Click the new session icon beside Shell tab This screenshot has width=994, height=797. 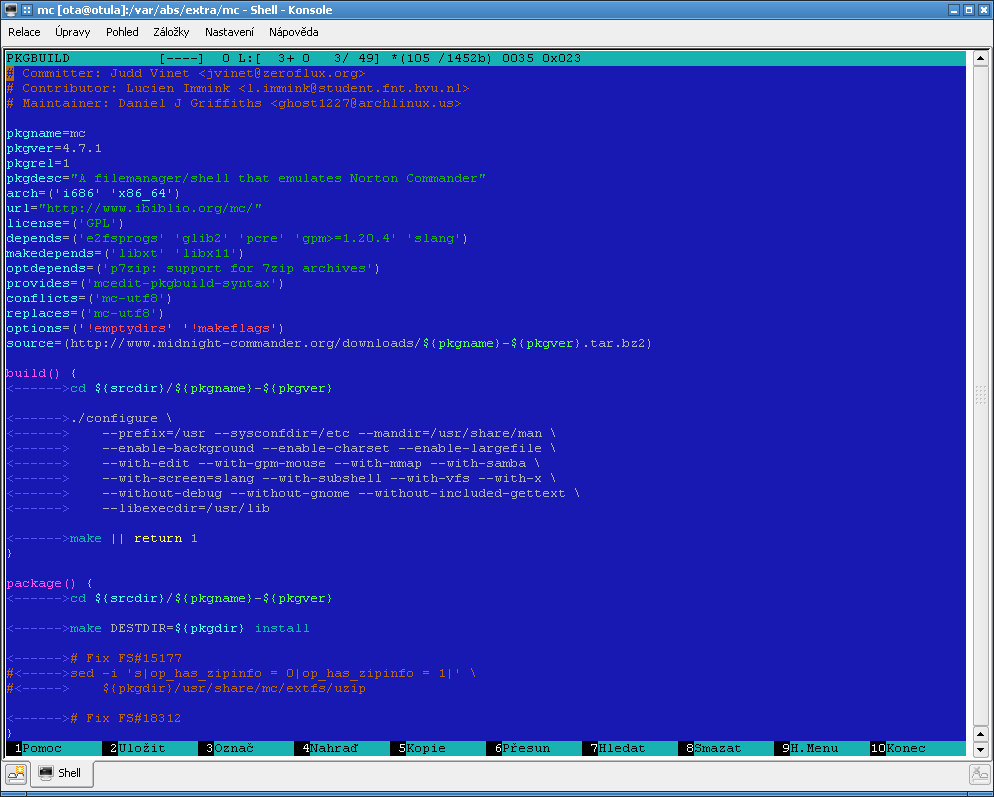[x=15, y=772]
